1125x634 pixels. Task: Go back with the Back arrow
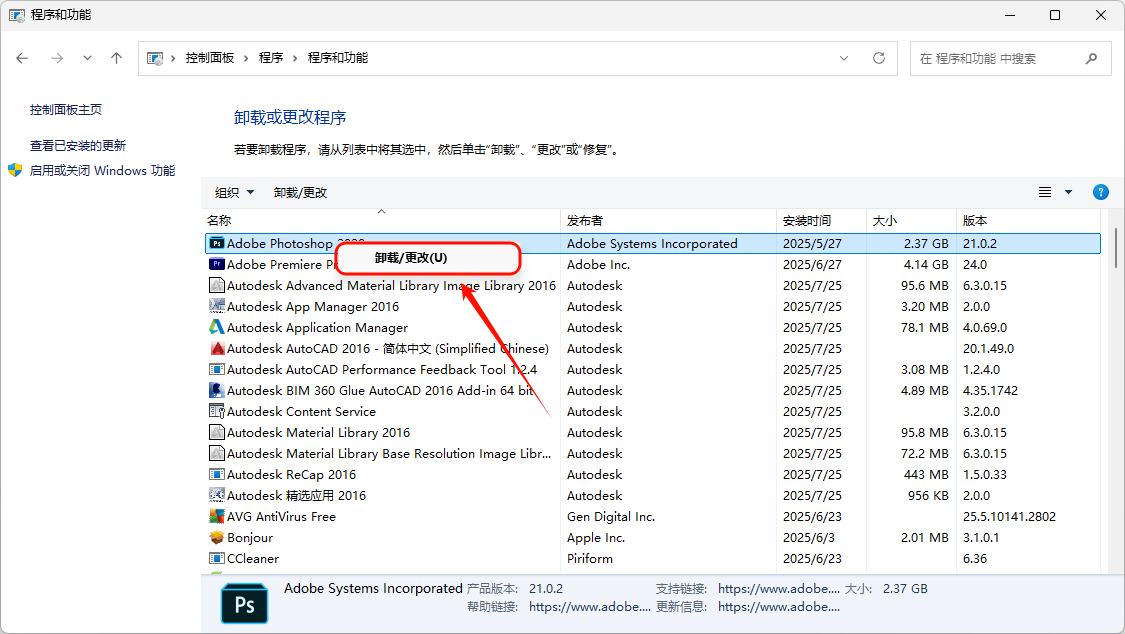(x=22, y=58)
